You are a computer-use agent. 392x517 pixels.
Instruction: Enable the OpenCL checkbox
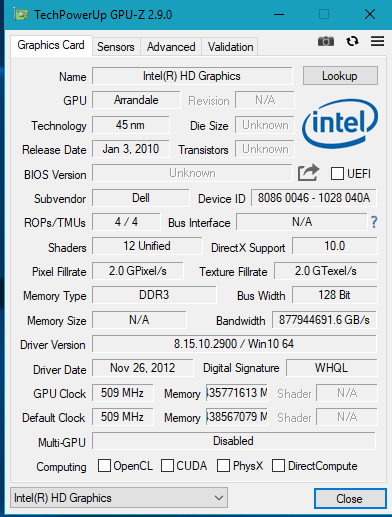104,466
